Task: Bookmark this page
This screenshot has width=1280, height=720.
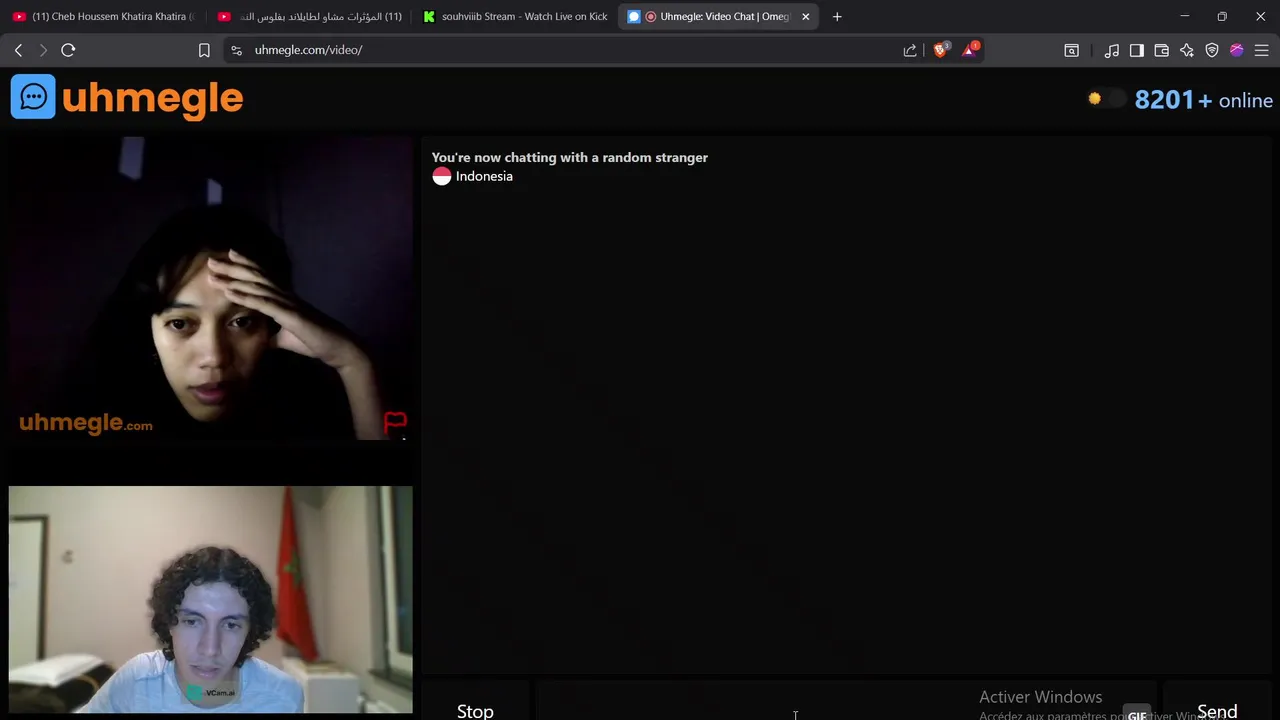Action: point(204,50)
